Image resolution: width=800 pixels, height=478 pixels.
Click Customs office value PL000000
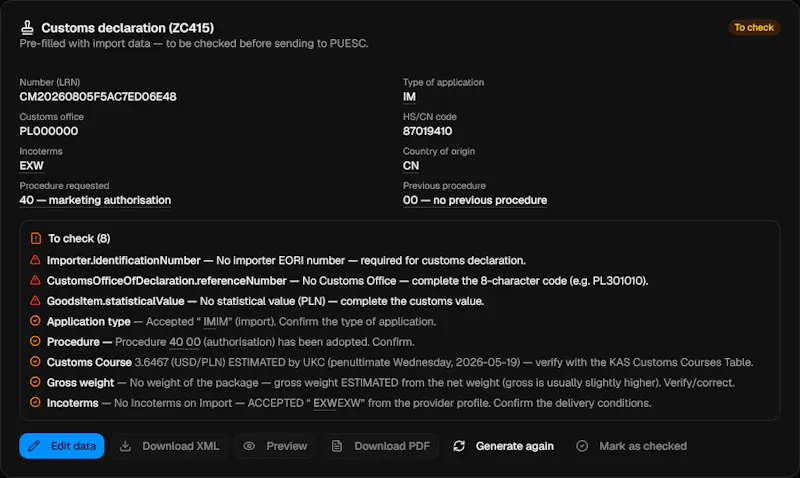(x=49, y=131)
